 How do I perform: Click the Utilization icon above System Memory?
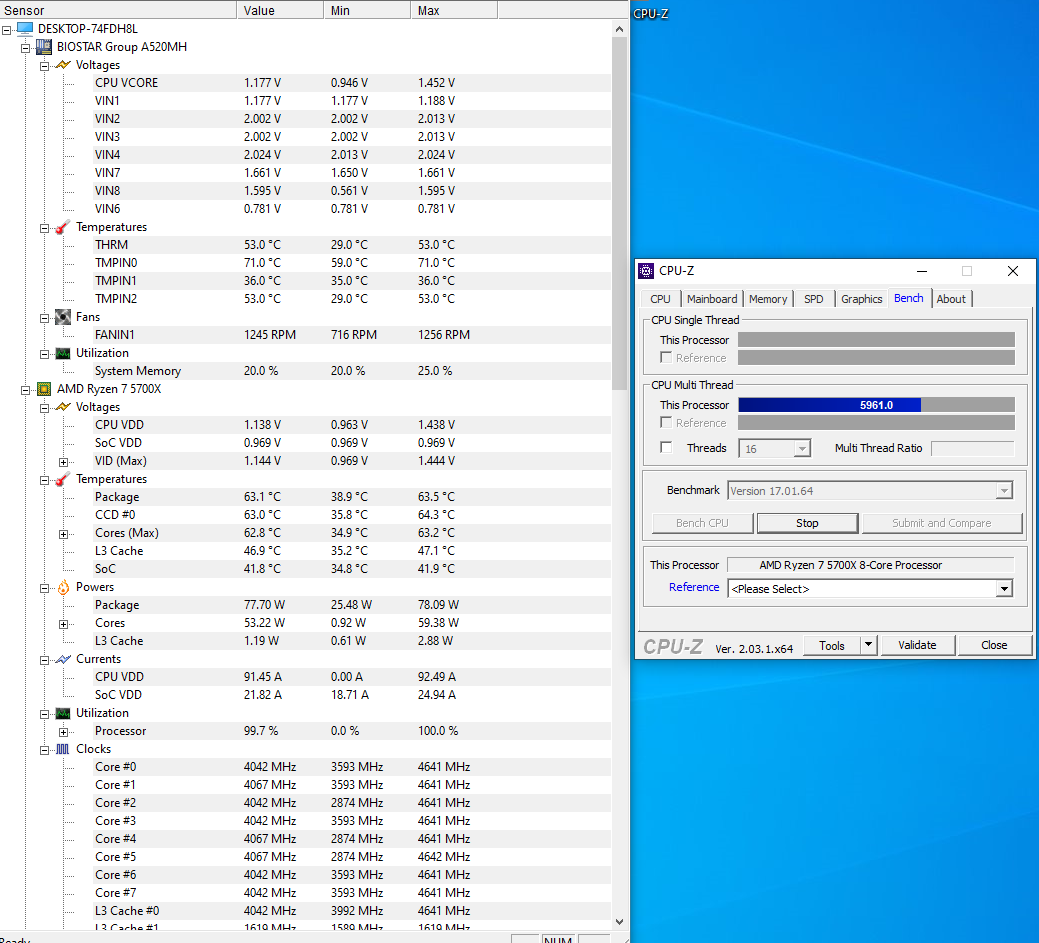(63, 353)
